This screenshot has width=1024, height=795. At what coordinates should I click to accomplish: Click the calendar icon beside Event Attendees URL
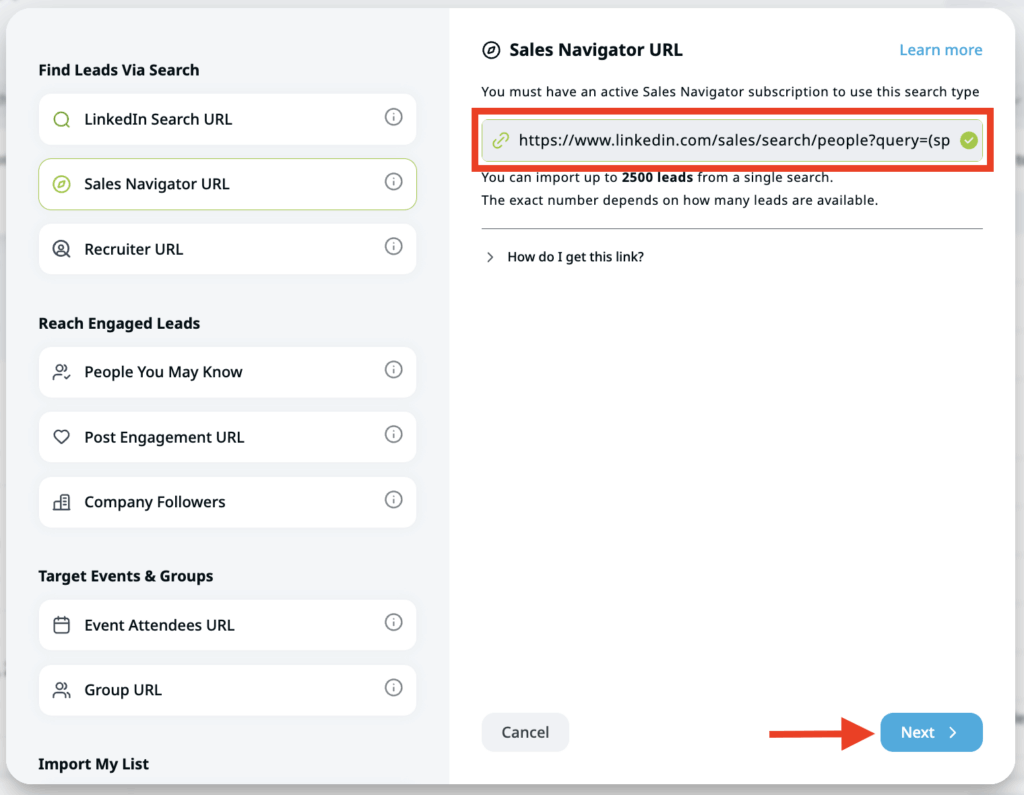(61, 625)
